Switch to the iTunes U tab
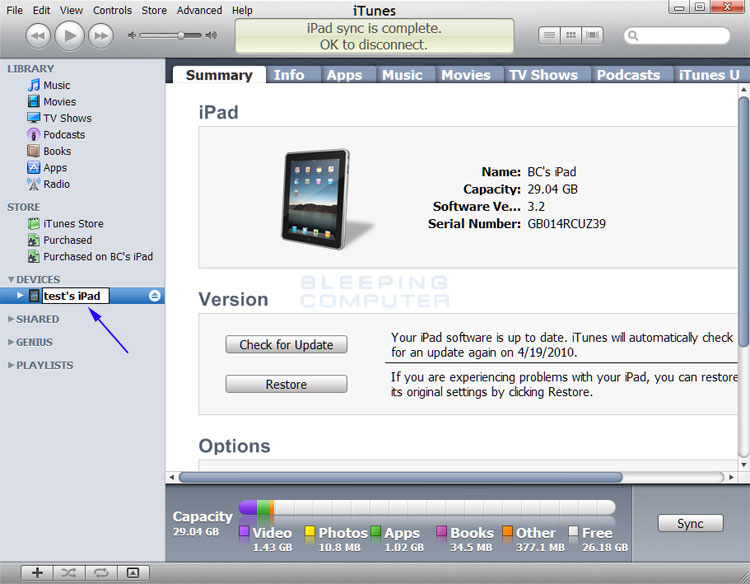750x584 pixels. tap(709, 75)
